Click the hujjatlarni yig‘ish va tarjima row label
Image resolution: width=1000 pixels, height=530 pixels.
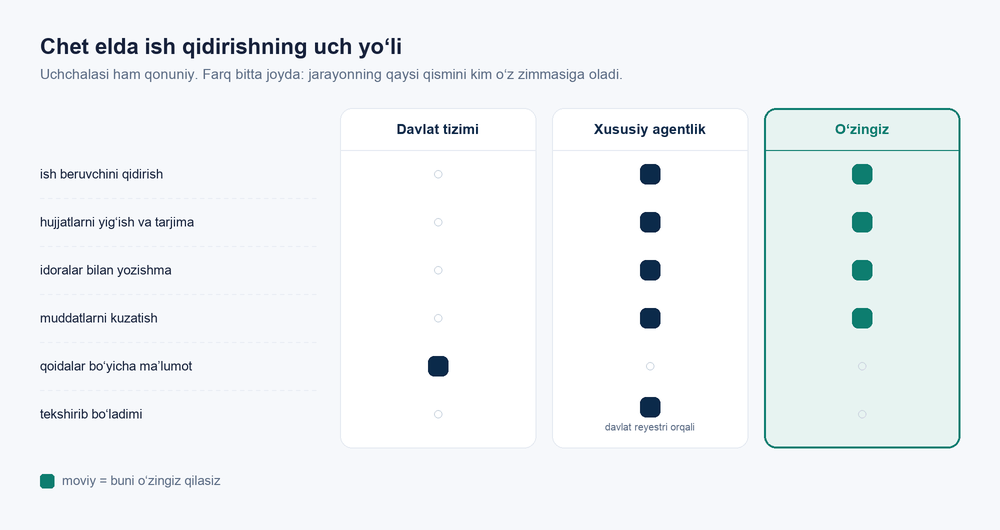click(x=117, y=222)
